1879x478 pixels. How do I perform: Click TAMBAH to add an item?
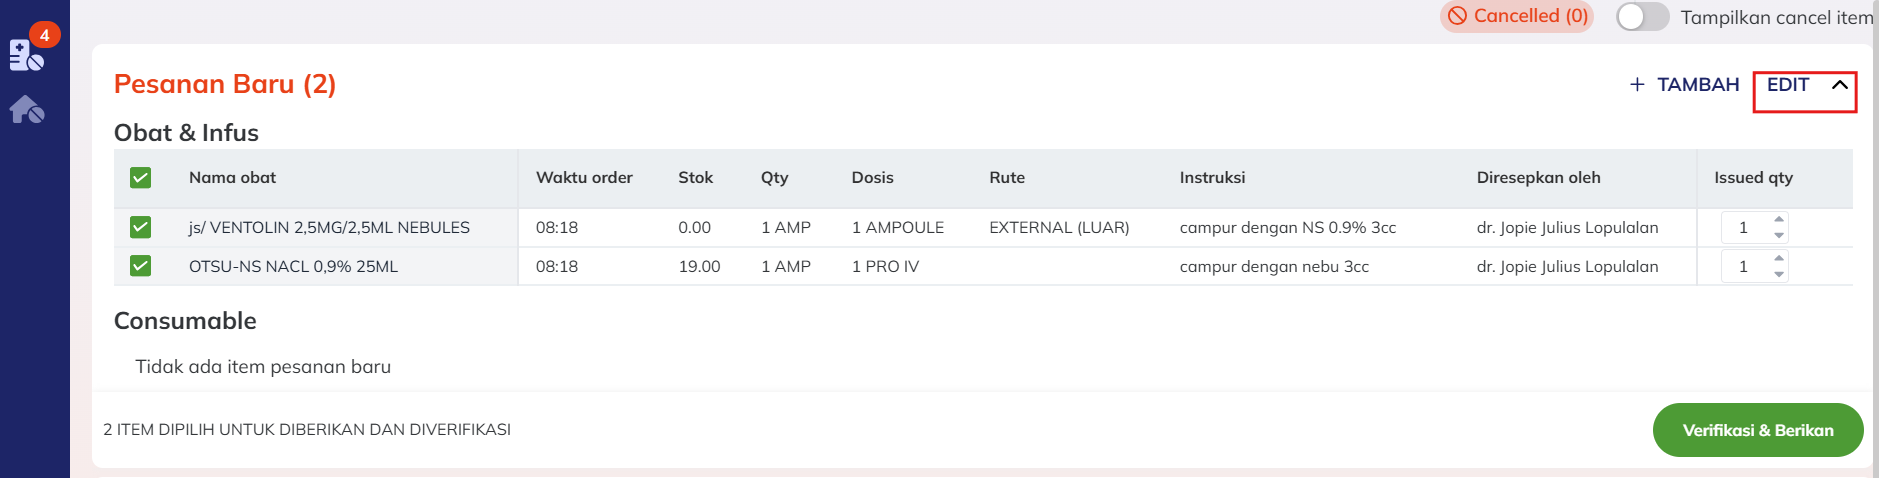point(1698,85)
